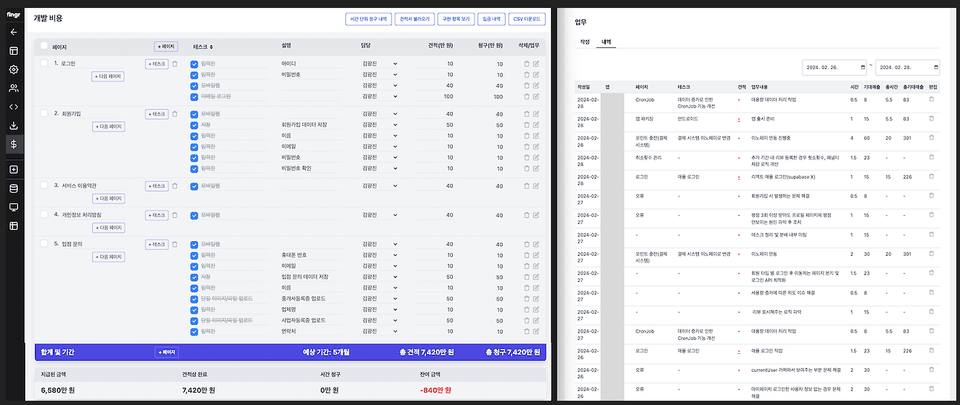Screen dimensions: 960x405
Task: Click the + 다음 페이지 button under 회원가입
Action: pos(108,127)
